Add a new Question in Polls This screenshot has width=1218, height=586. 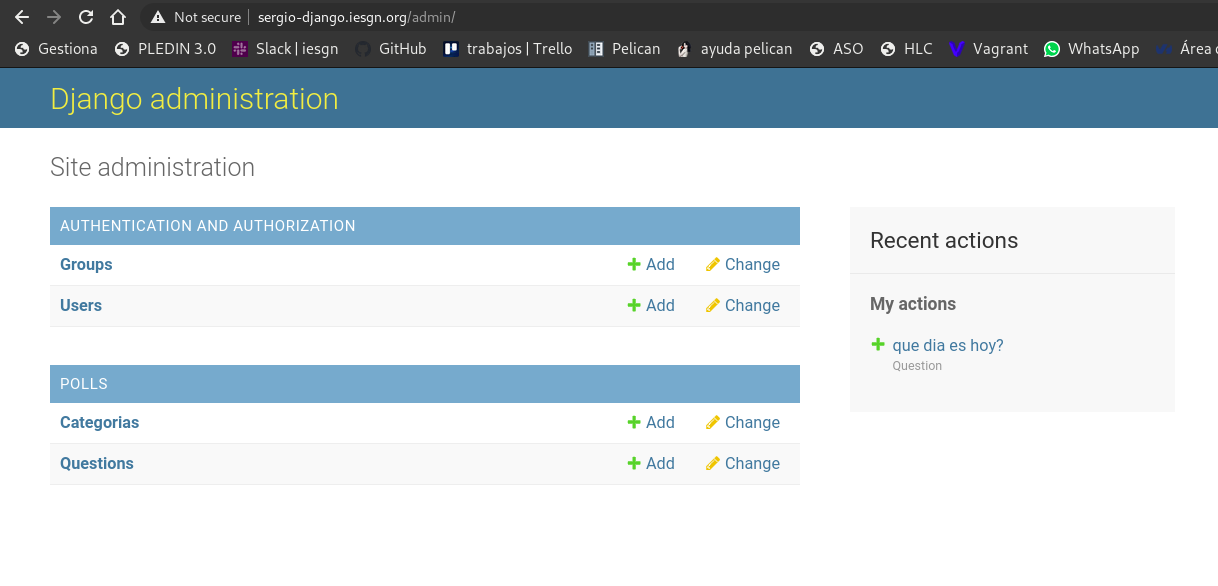(x=651, y=464)
